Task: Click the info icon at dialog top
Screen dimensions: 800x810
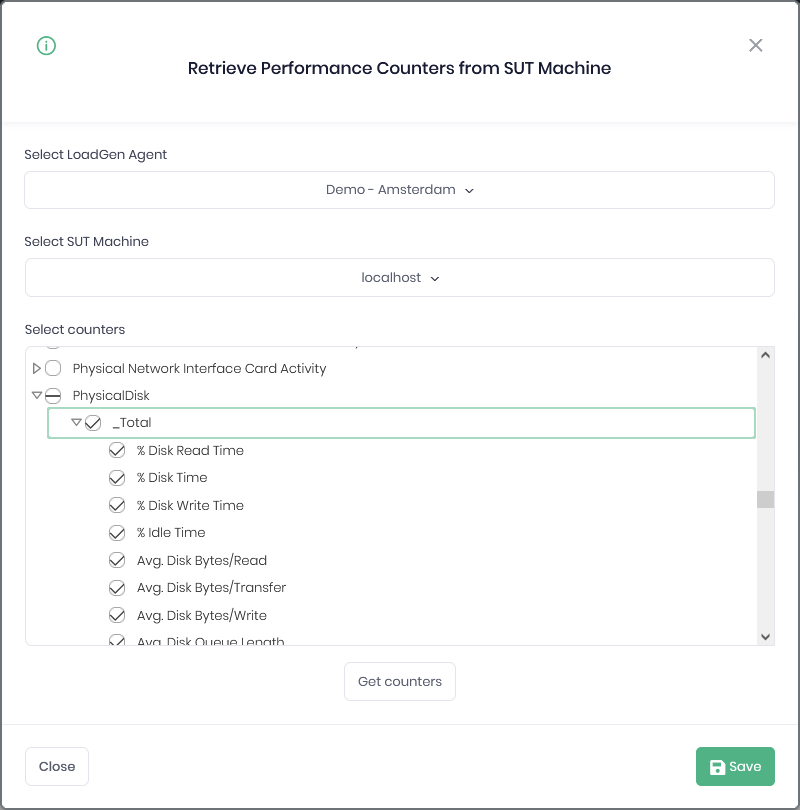Action: (46, 46)
